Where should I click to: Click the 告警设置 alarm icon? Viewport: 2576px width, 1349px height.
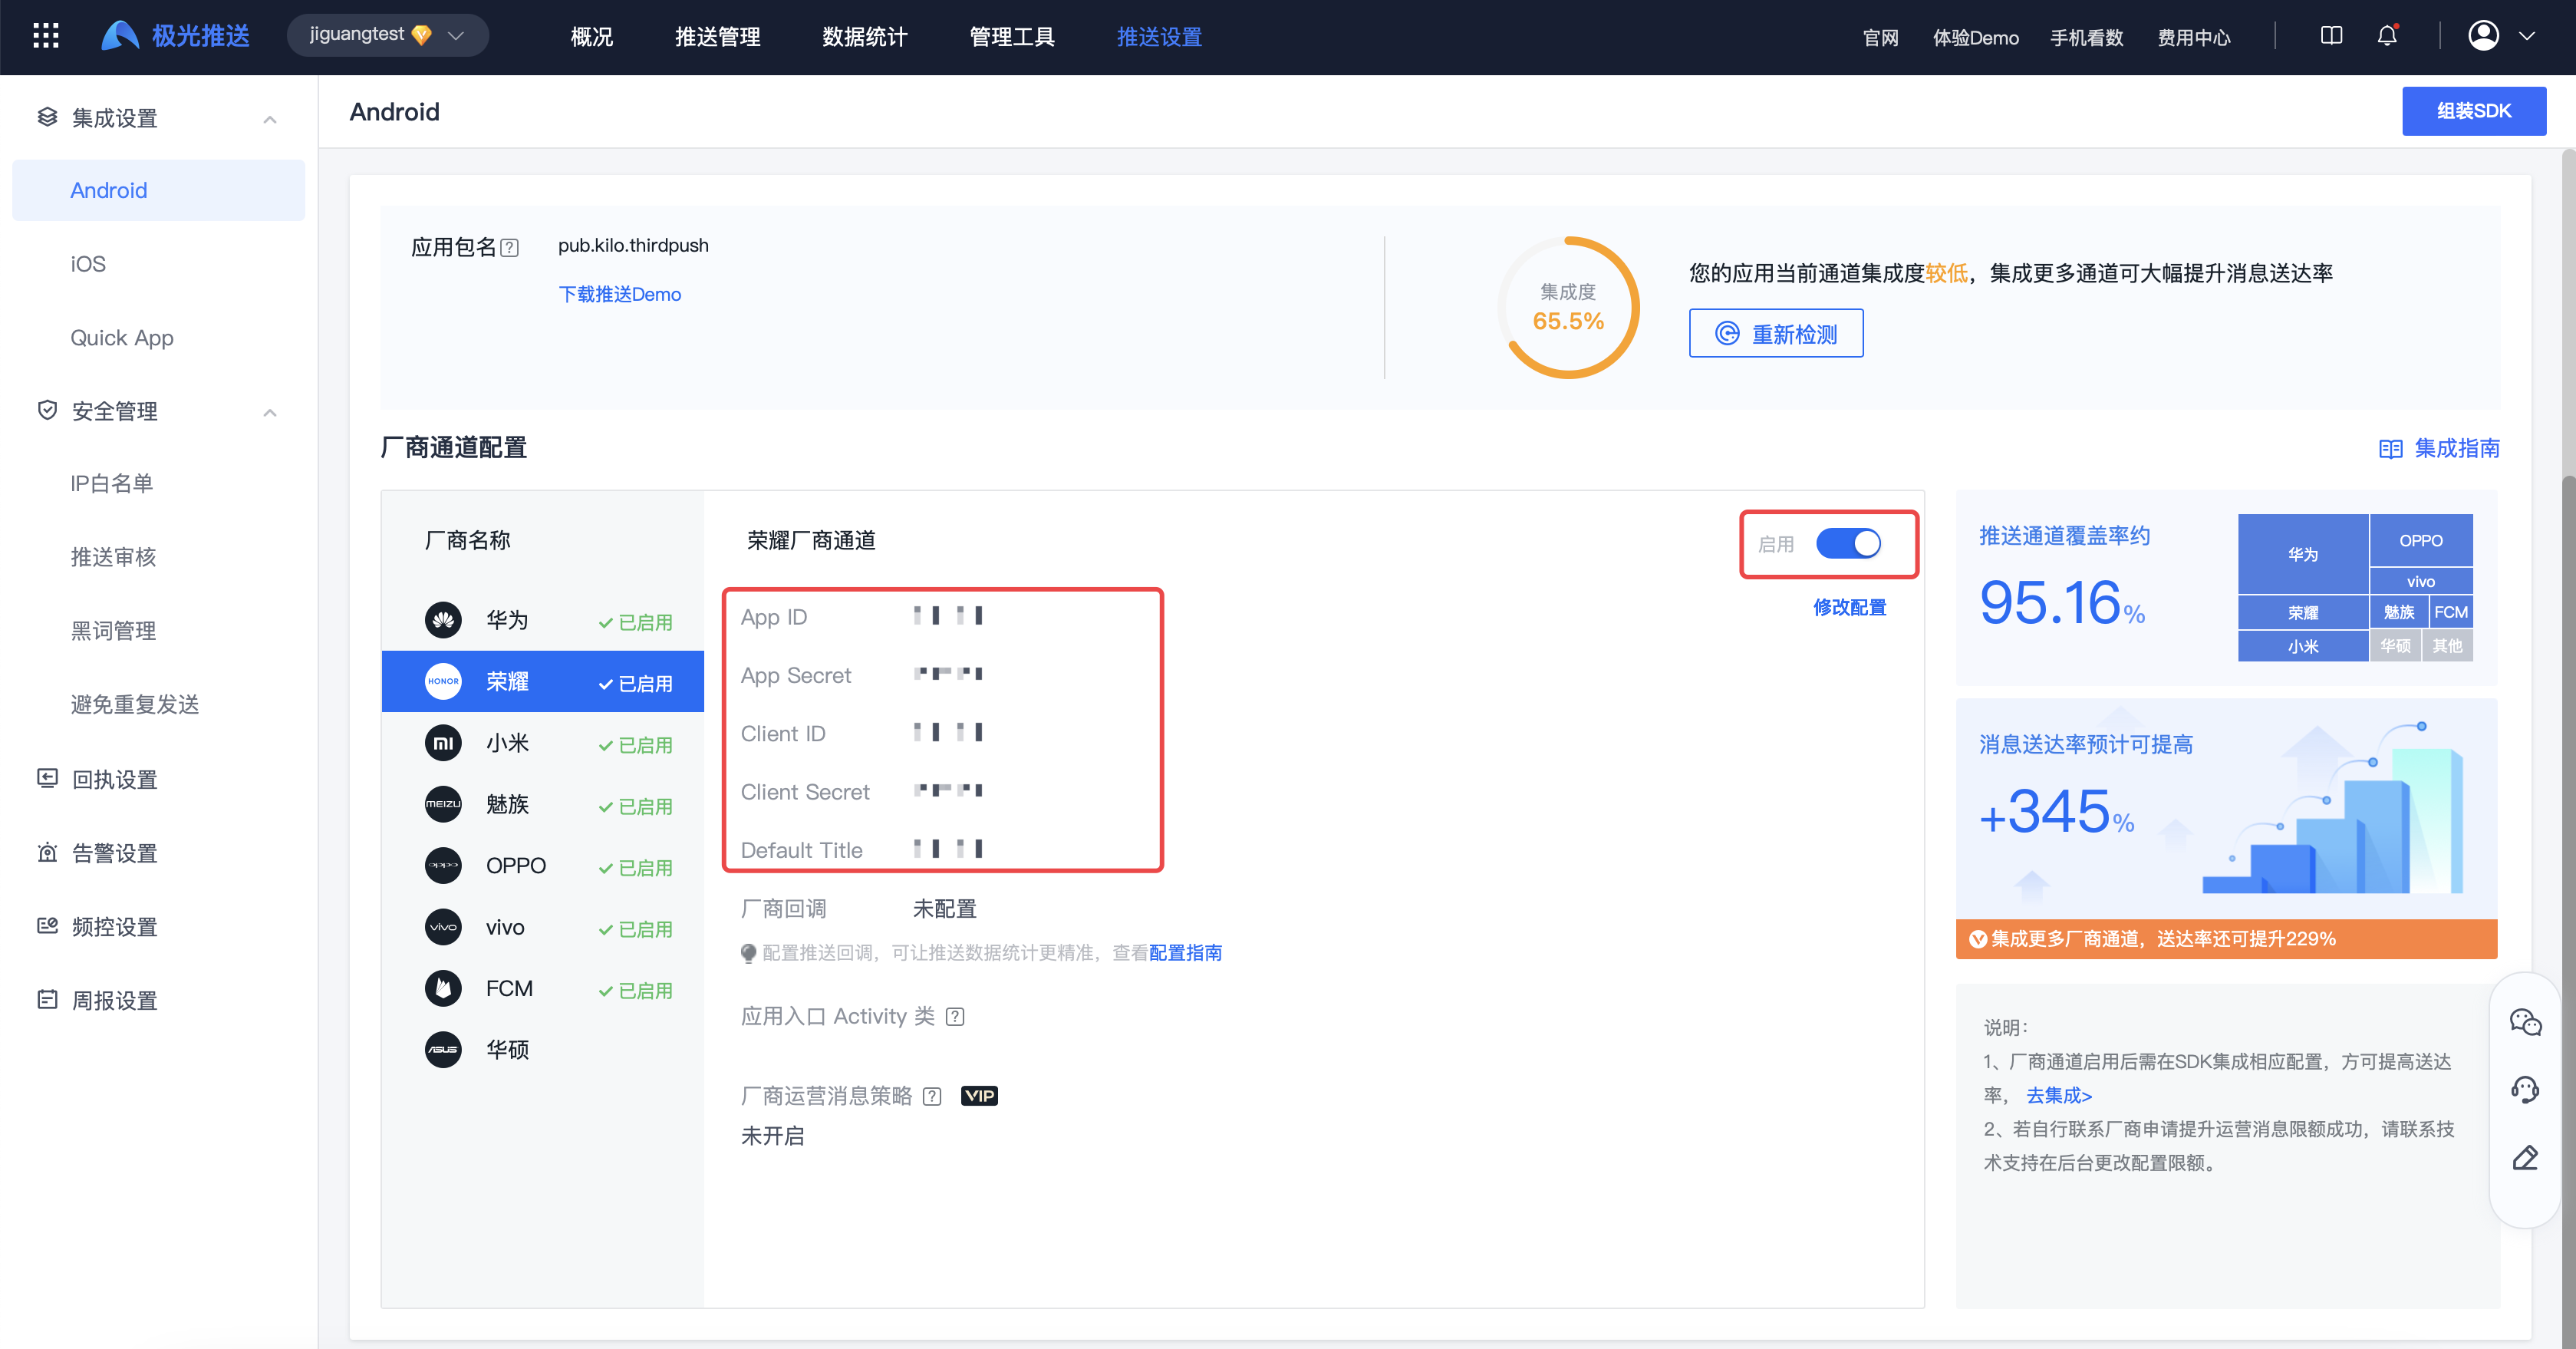(47, 852)
